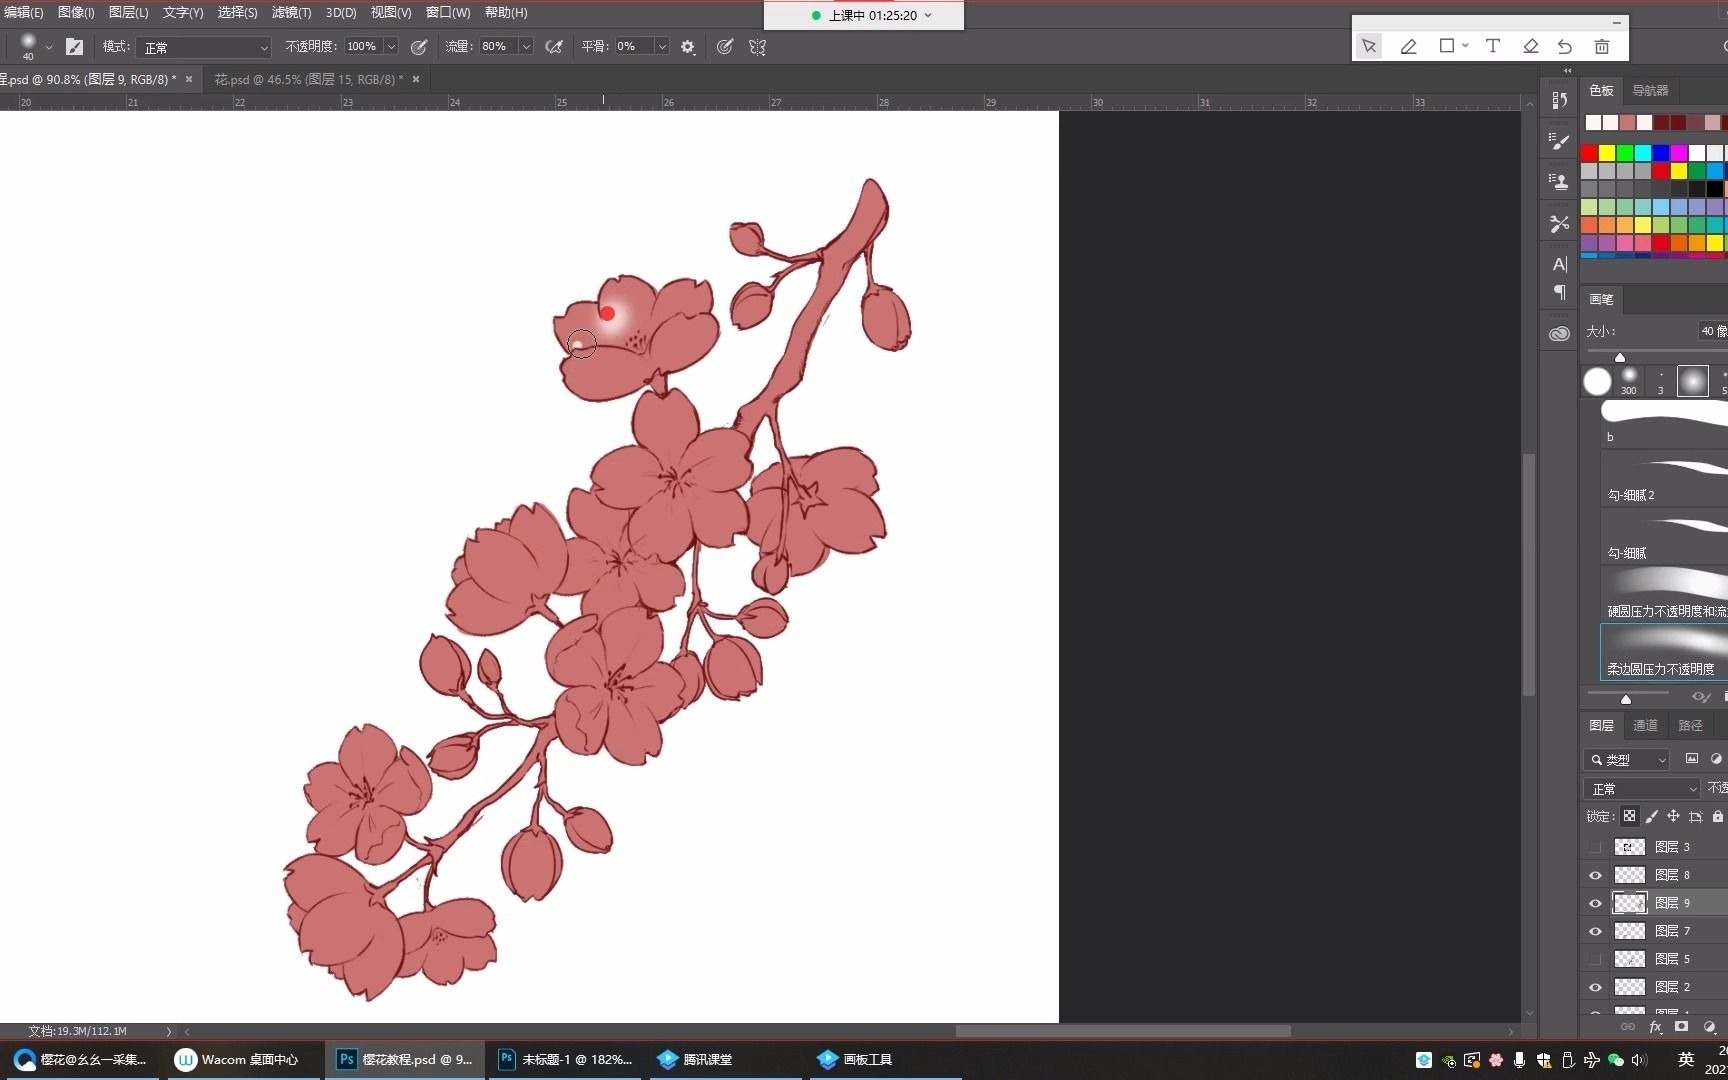Open the 滤镜 filter menu
The width and height of the screenshot is (1728, 1080).
(x=291, y=12)
